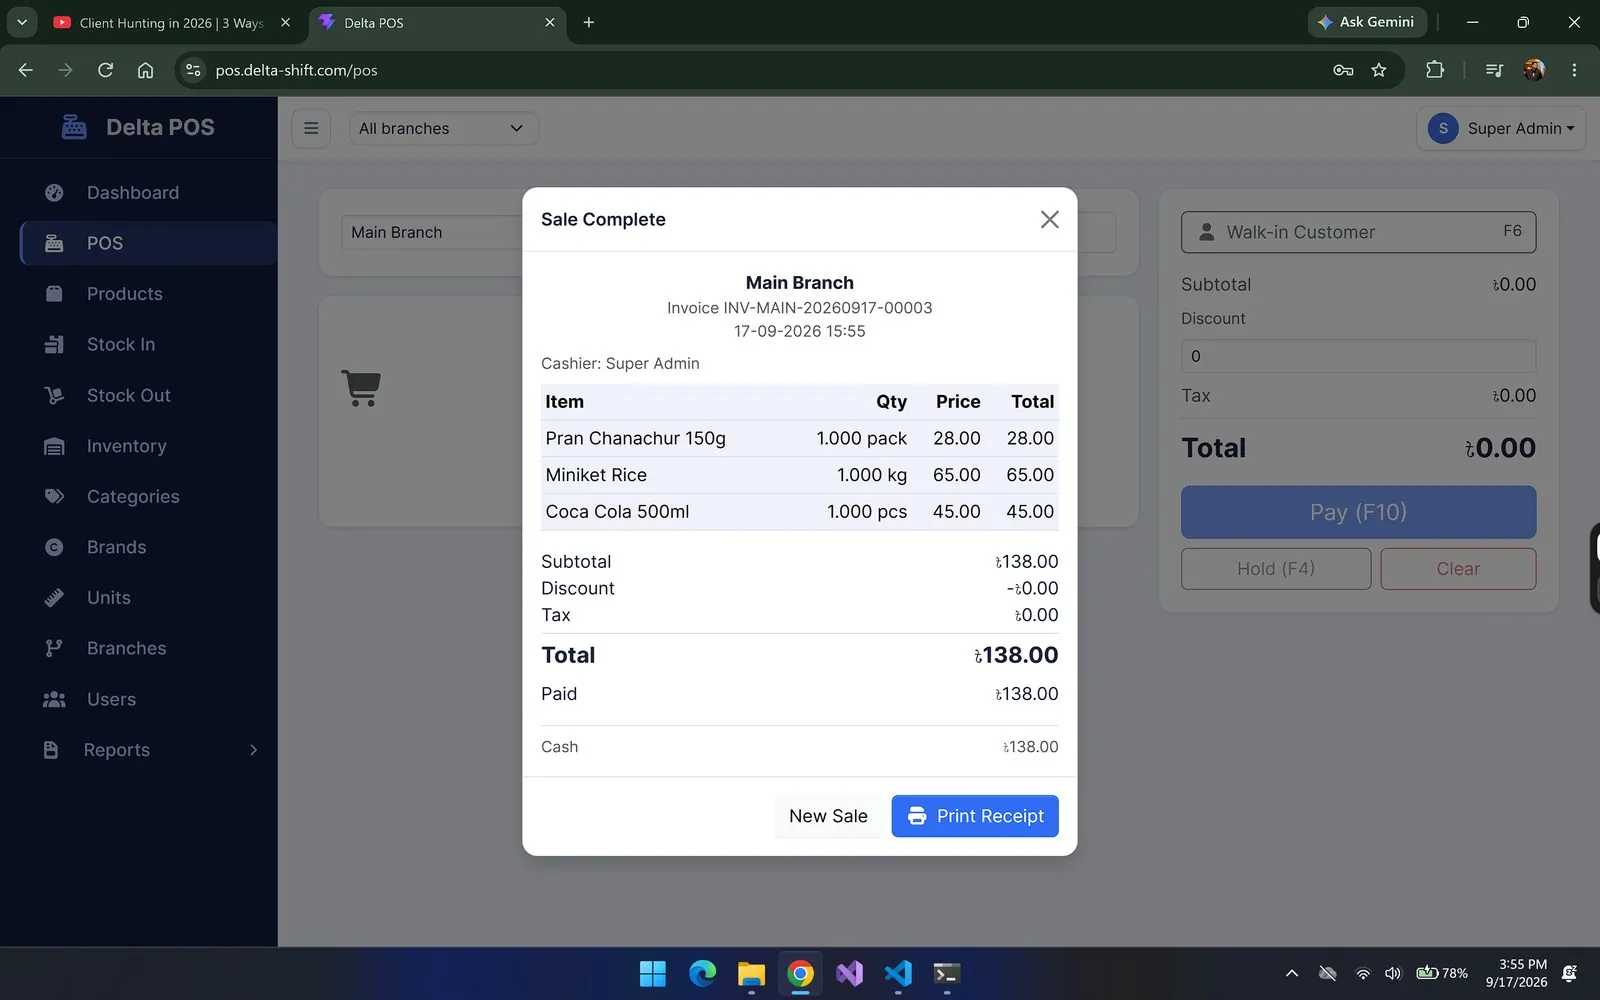
Task: Click the Pay (F10) button
Action: (1358, 512)
